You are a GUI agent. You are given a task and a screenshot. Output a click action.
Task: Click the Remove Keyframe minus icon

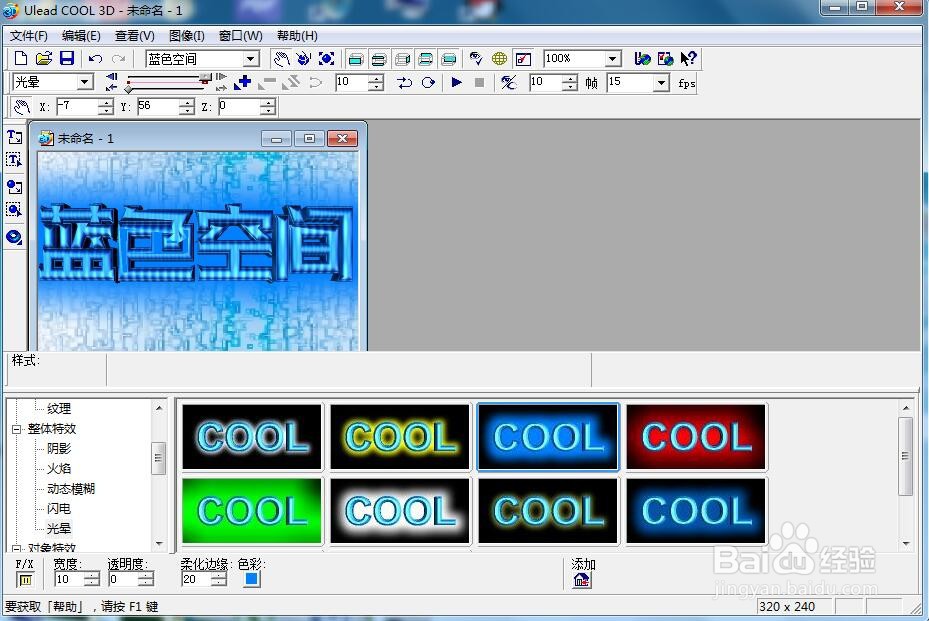click(267, 82)
